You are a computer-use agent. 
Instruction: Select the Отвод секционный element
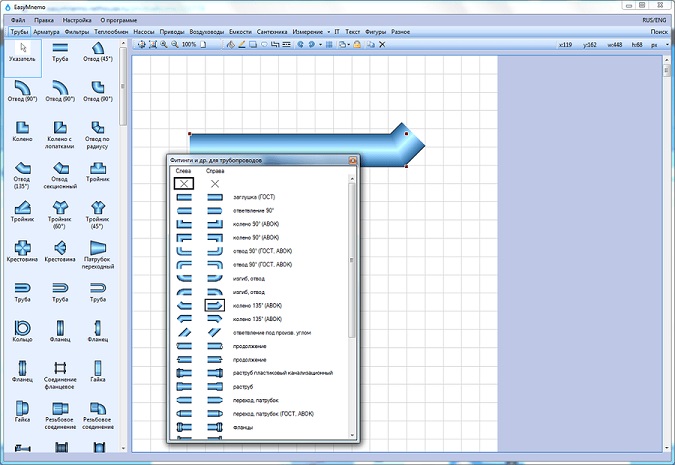tap(58, 169)
